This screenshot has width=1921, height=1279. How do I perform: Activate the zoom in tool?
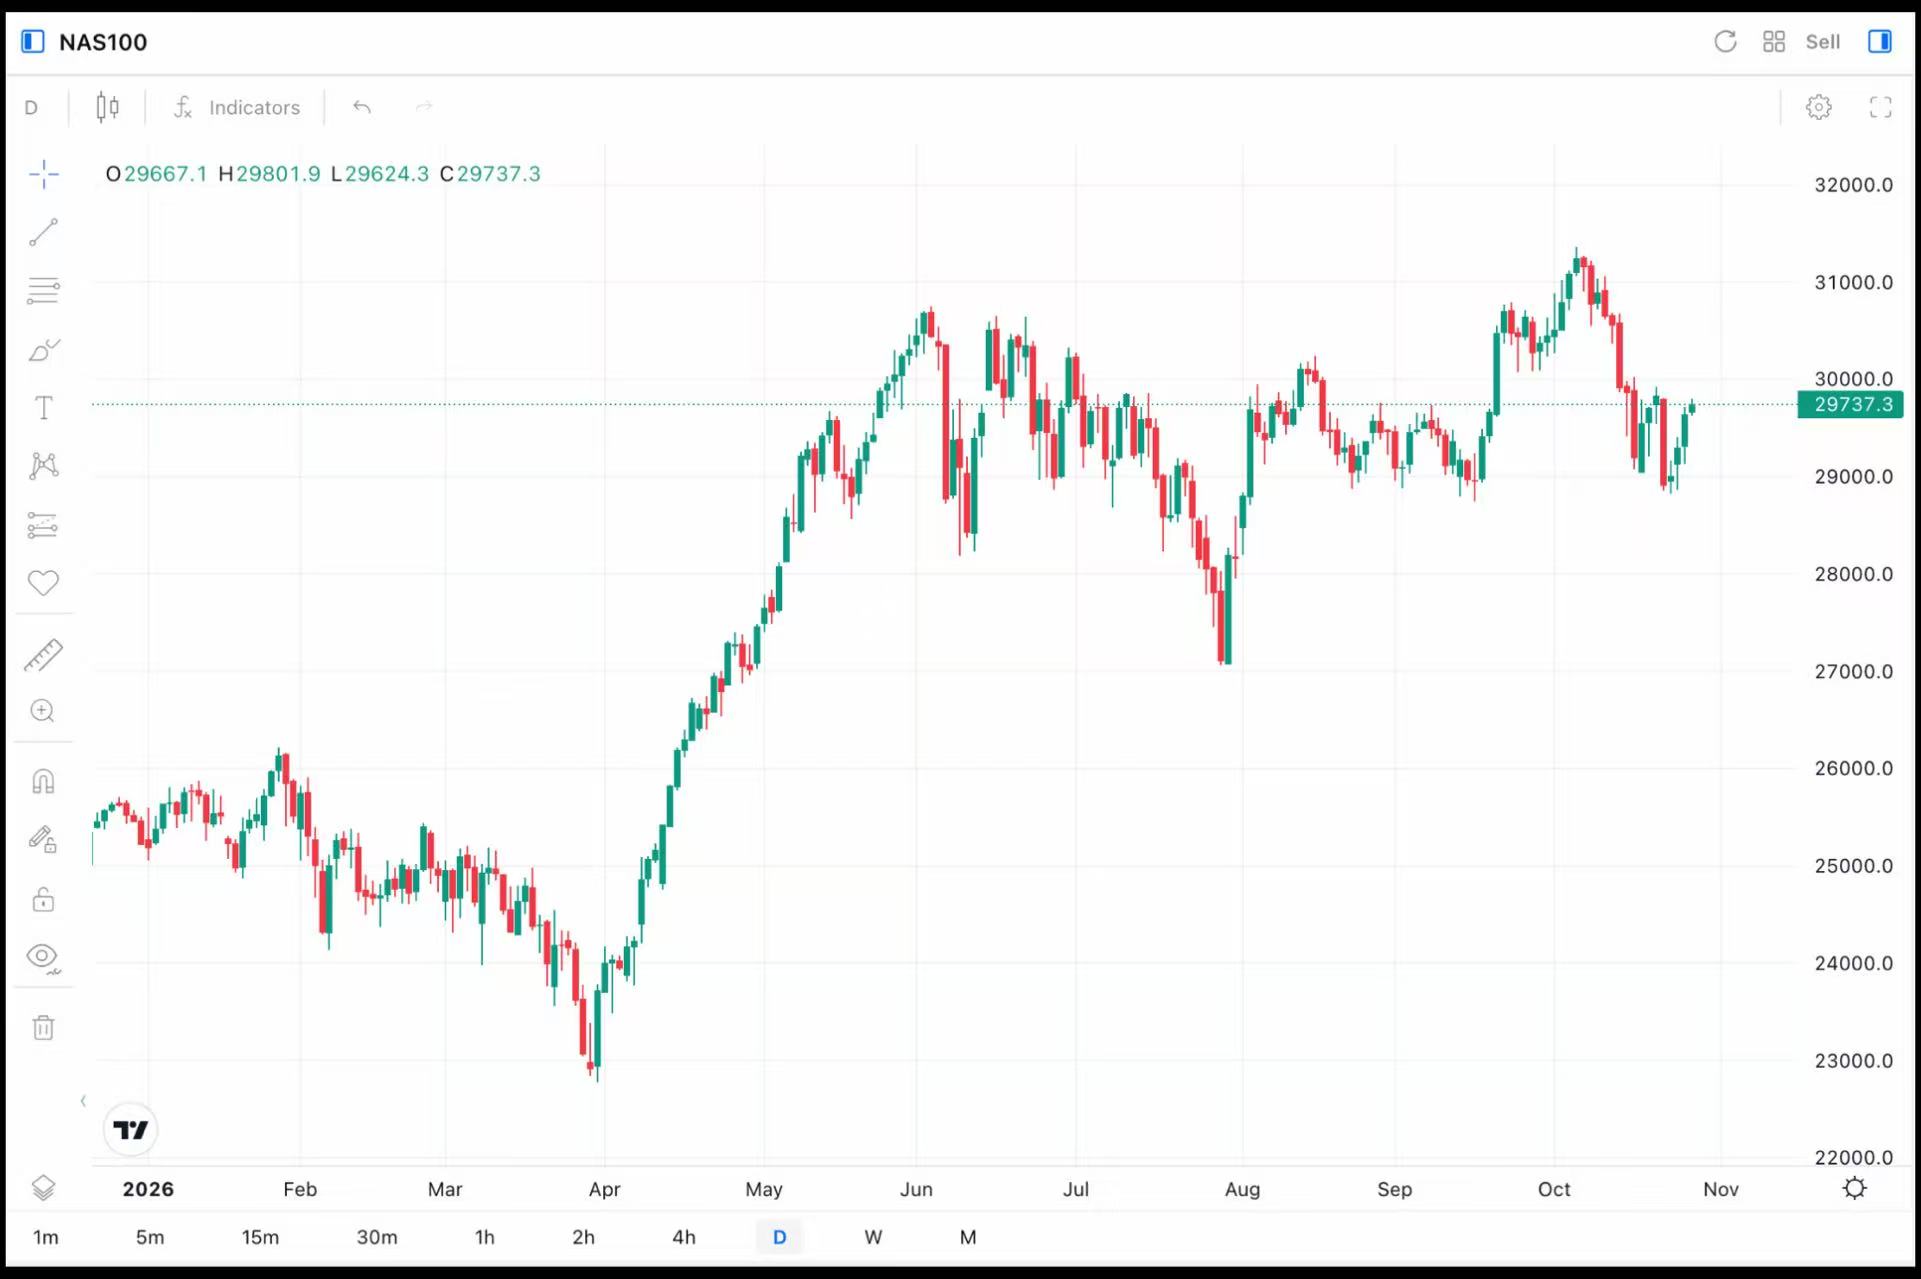(43, 711)
